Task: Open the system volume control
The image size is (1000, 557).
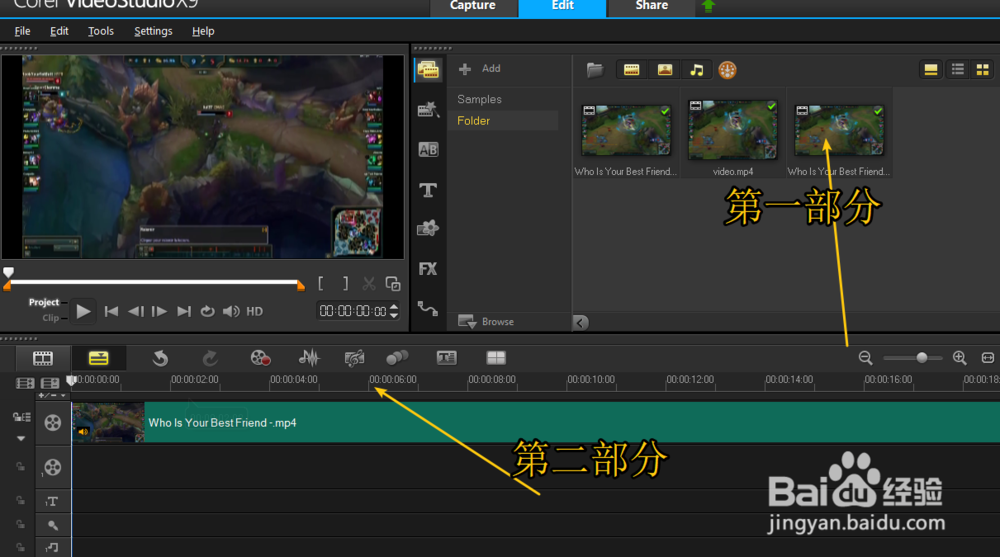Action: pyautogui.click(x=231, y=311)
